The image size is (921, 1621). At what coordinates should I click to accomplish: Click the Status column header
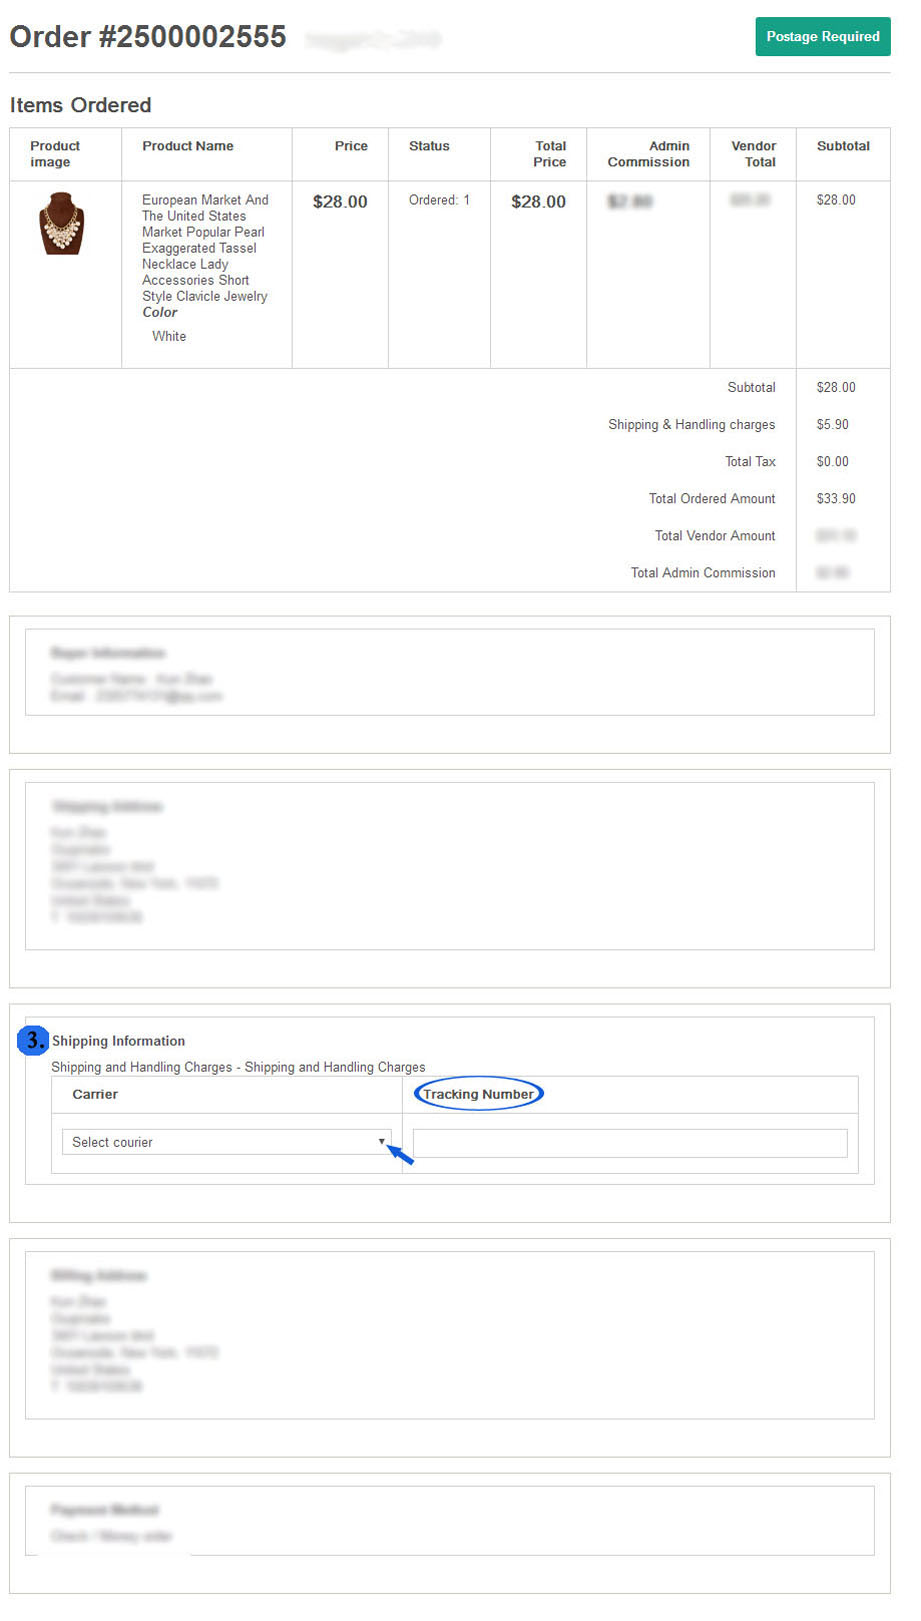click(x=429, y=146)
